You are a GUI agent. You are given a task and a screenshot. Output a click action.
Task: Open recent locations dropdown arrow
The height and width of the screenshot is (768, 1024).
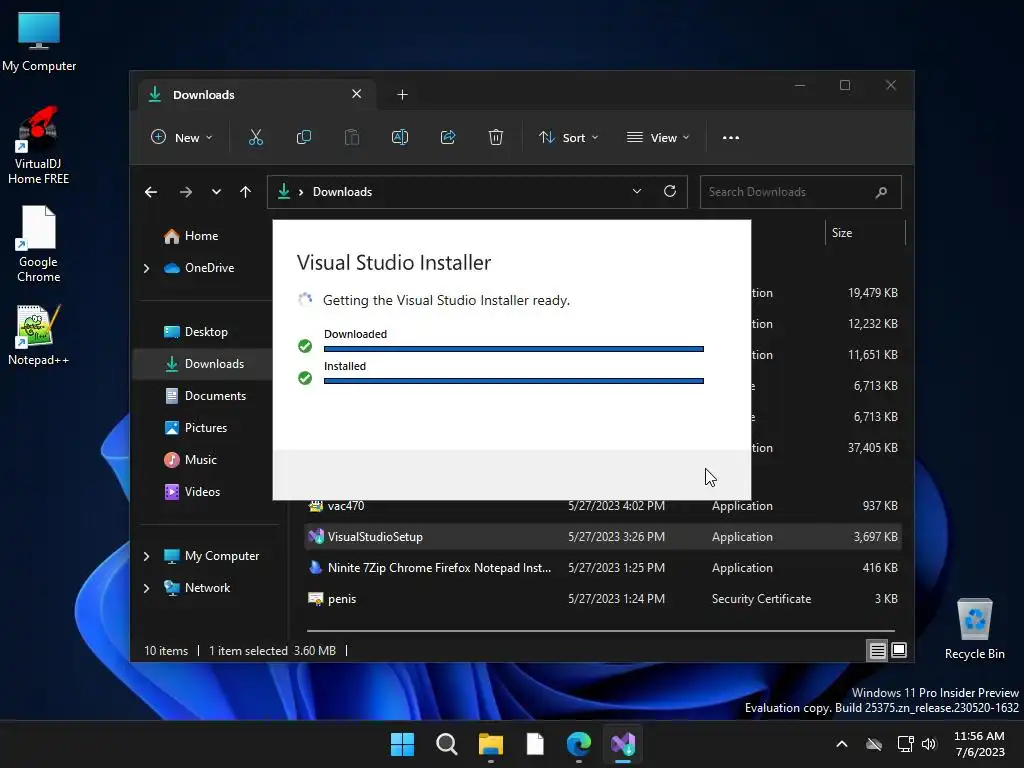point(216,192)
